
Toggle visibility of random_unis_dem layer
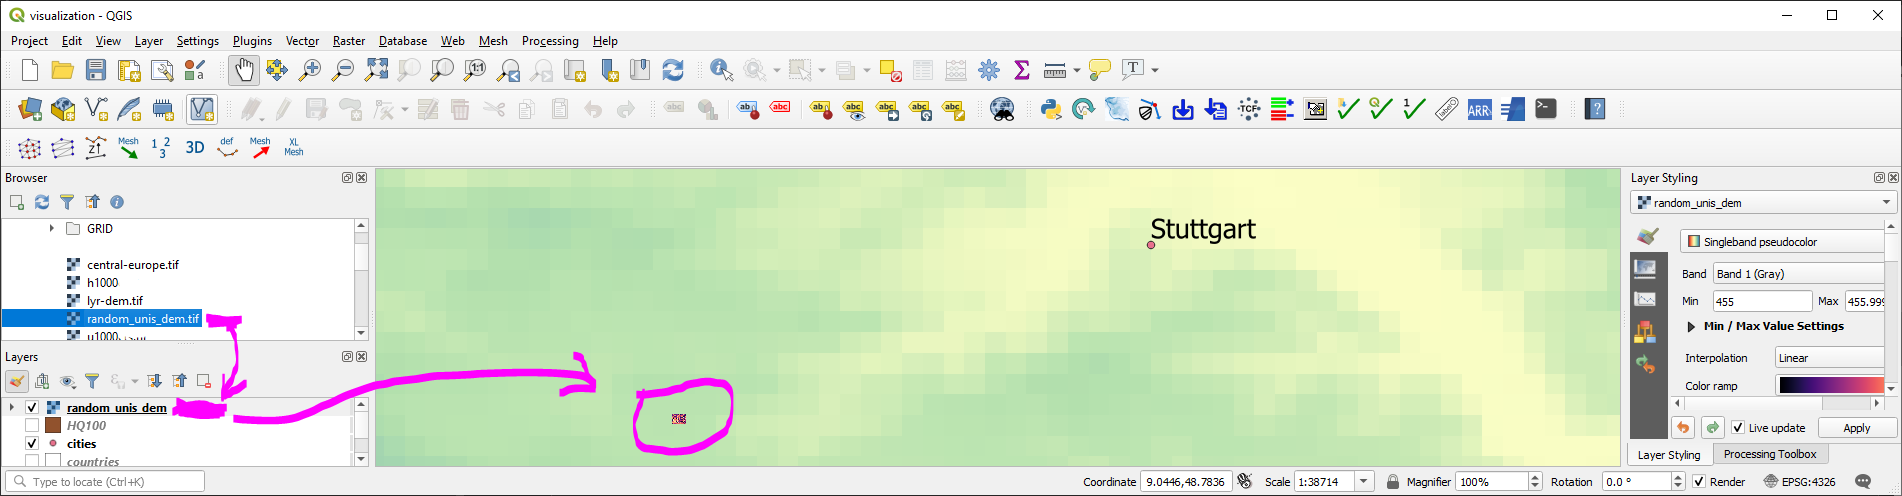click(32, 408)
